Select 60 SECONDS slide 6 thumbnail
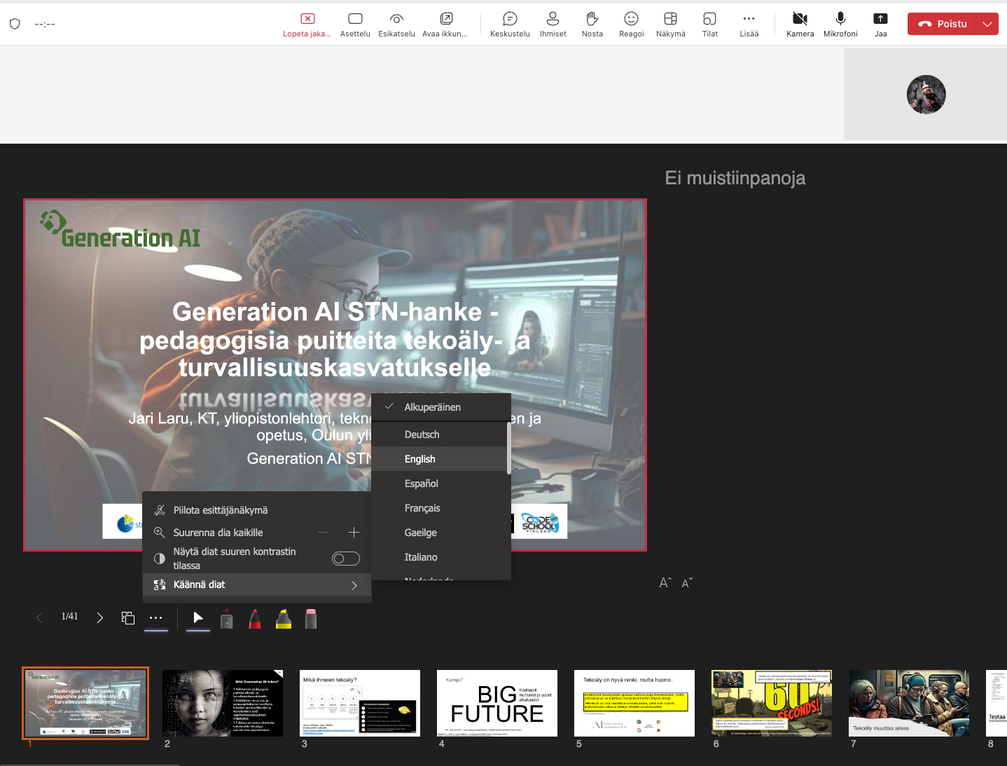 771,703
